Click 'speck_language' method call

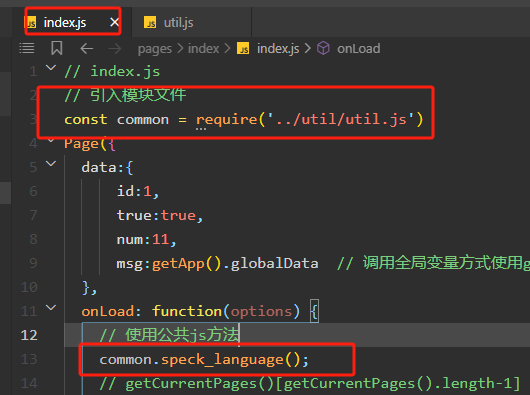coord(222,360)
